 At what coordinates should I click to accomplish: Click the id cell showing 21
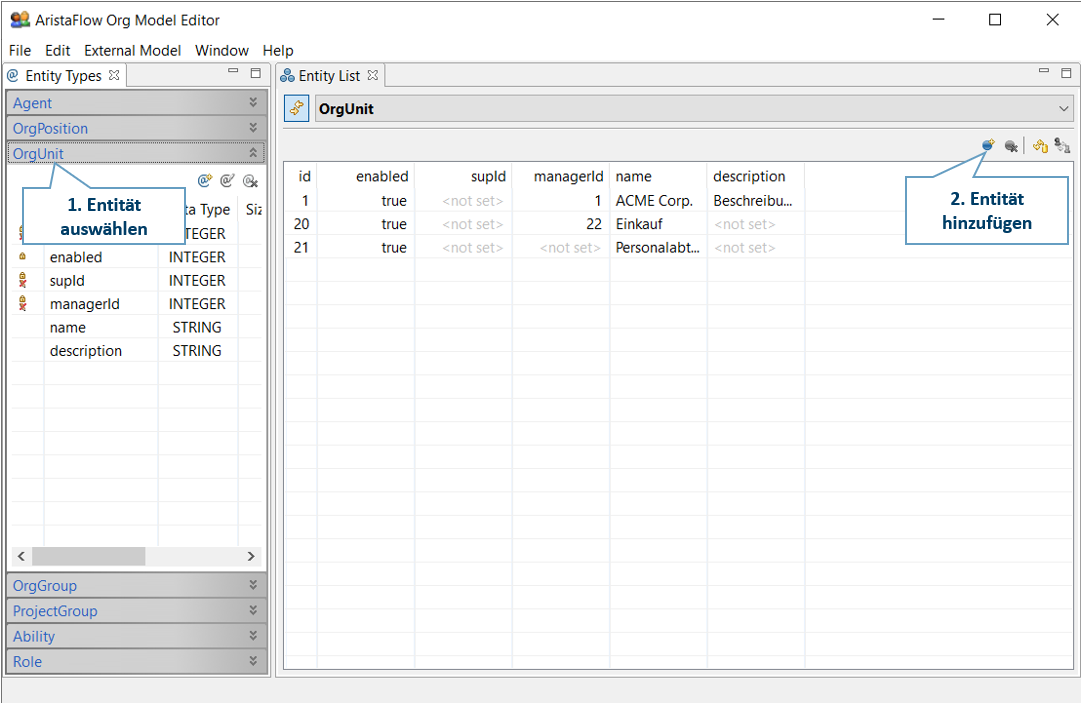click(301, 247)
